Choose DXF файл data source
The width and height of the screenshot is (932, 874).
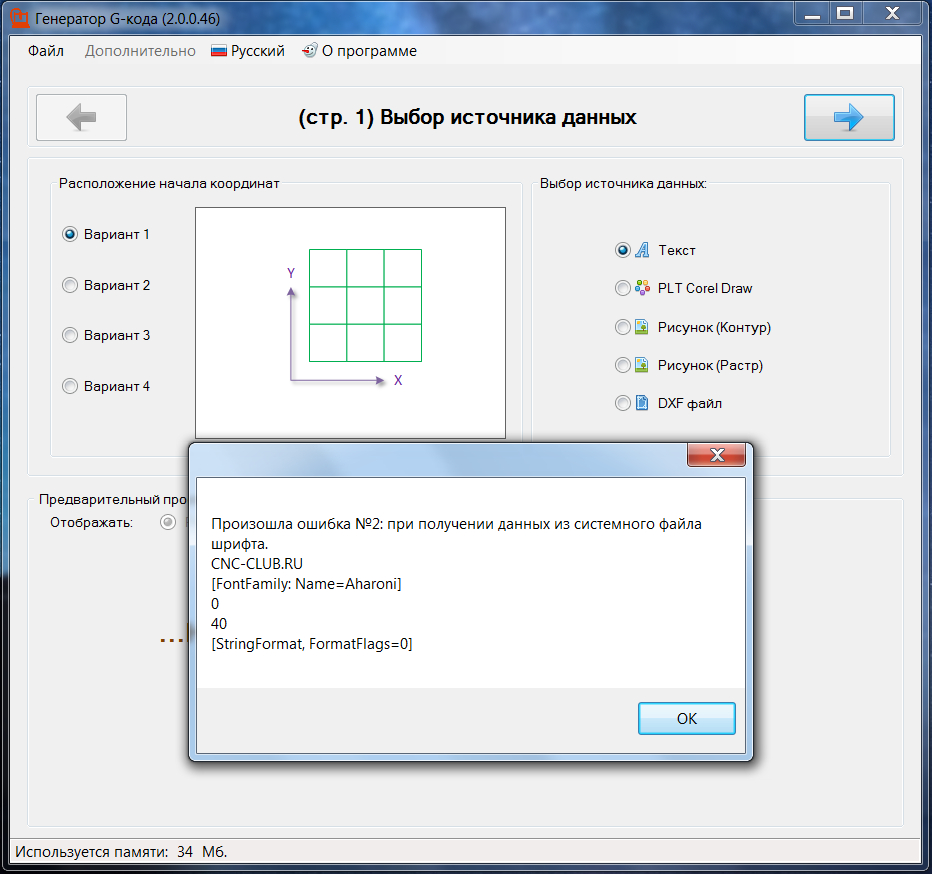[622, 403]
